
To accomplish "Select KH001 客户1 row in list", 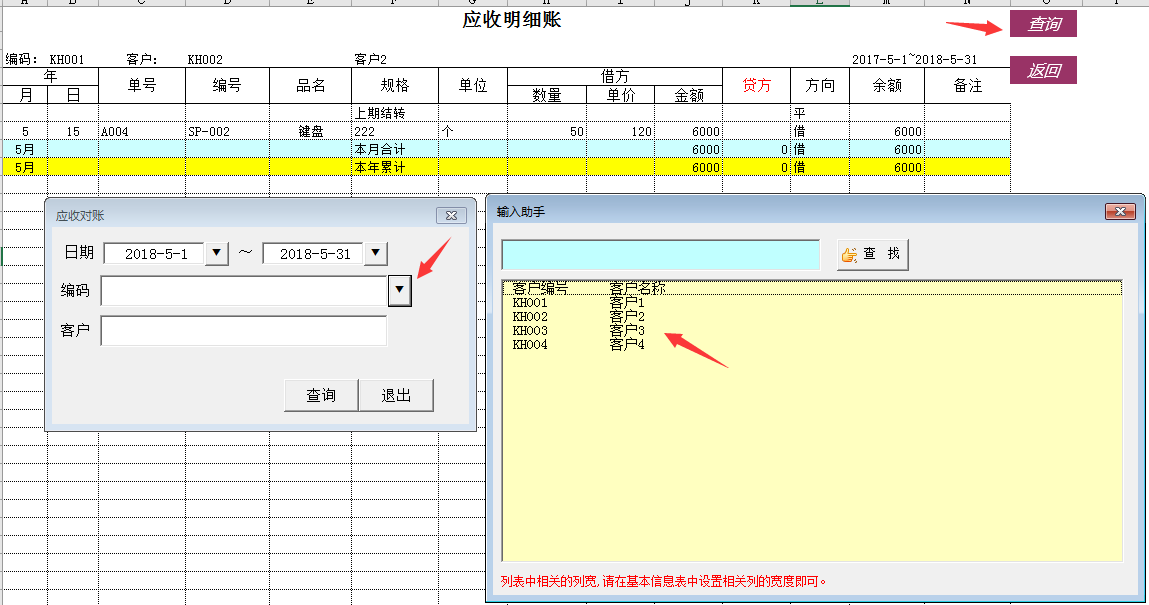I will coord(812,302).
